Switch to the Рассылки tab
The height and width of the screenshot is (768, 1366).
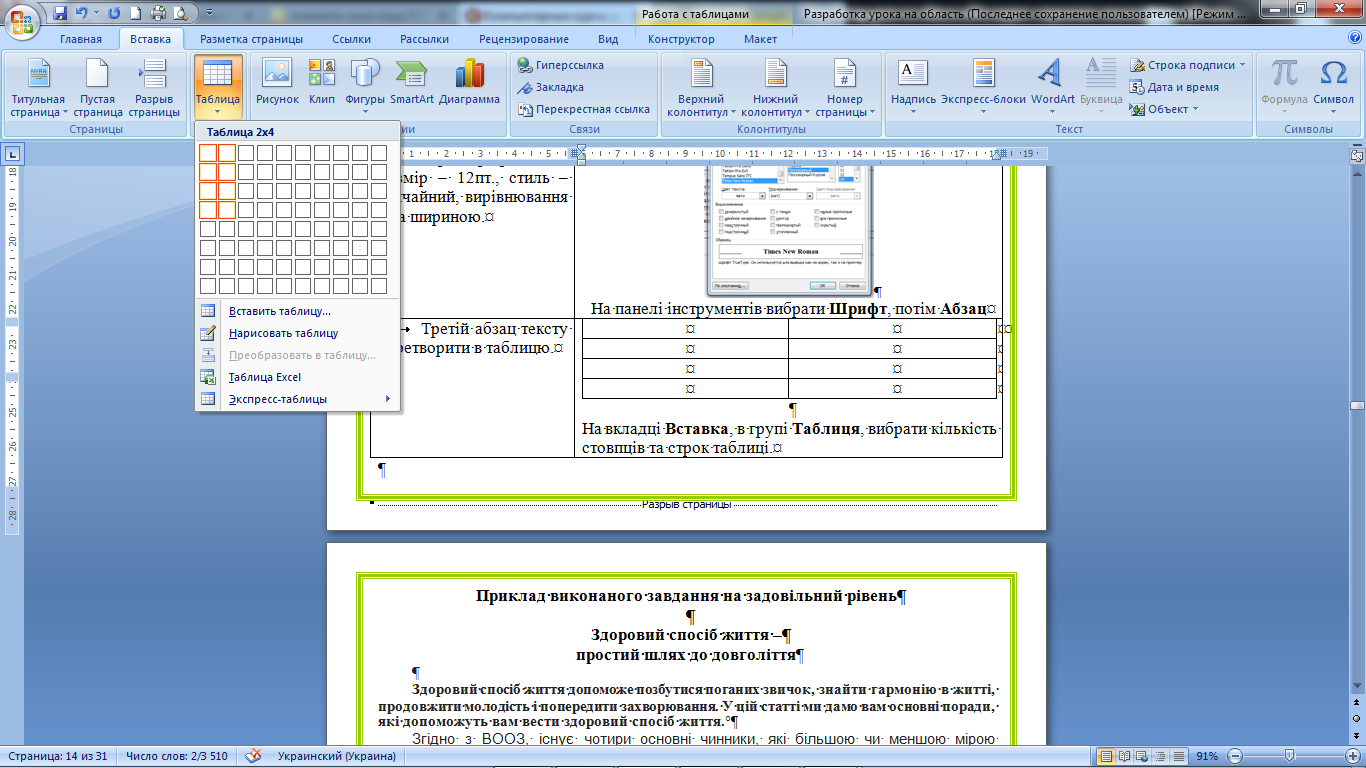pyautogui.click(x=424, y=39)
